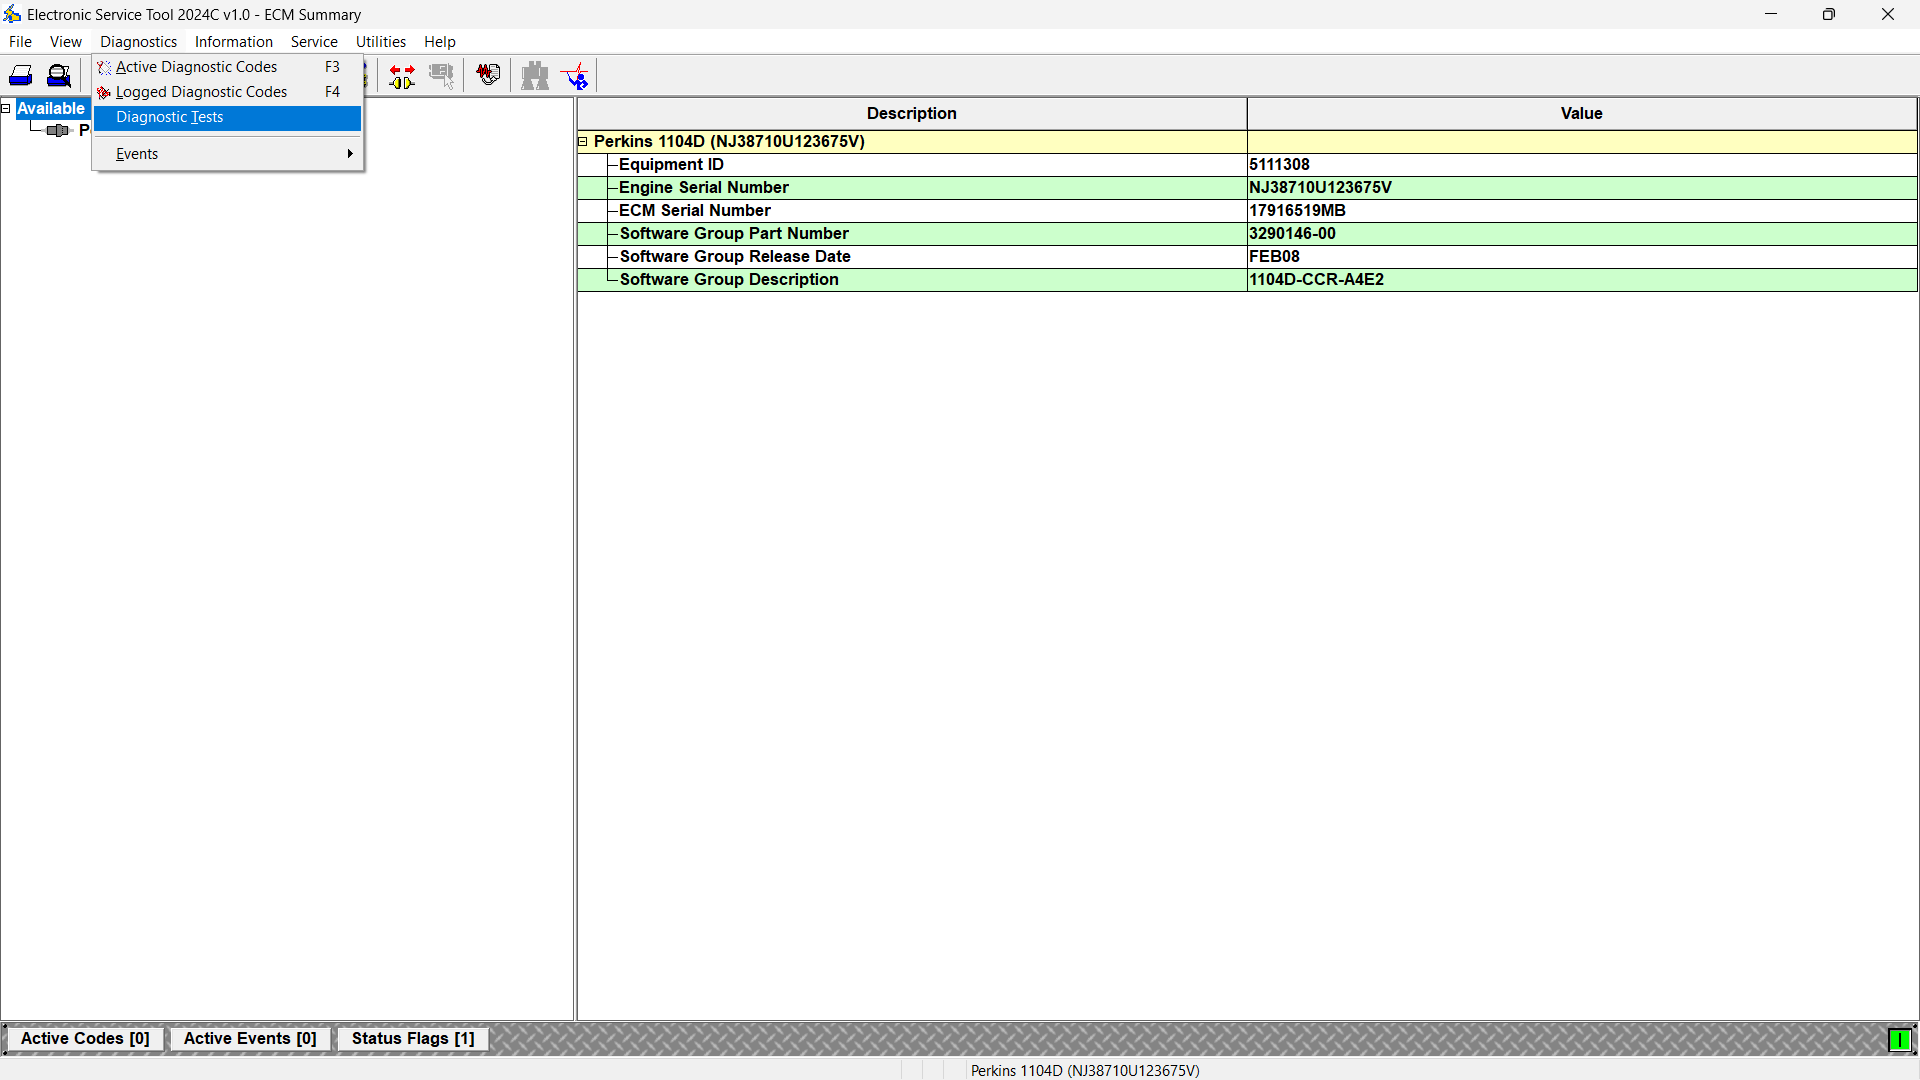Viewport: 1920px width, 1080px height.
Task: Open the Service menu
Action: [x=314, y=42]
